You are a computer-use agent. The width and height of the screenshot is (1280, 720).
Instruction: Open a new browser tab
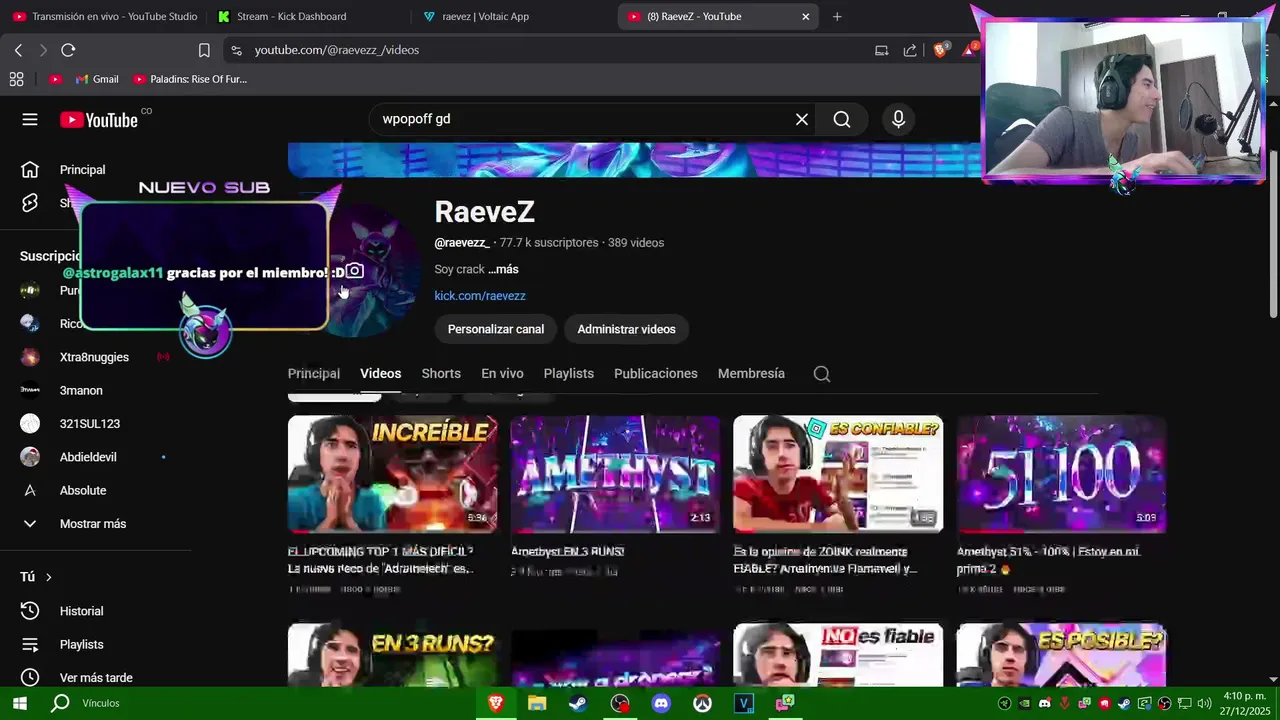click(837, 16)
